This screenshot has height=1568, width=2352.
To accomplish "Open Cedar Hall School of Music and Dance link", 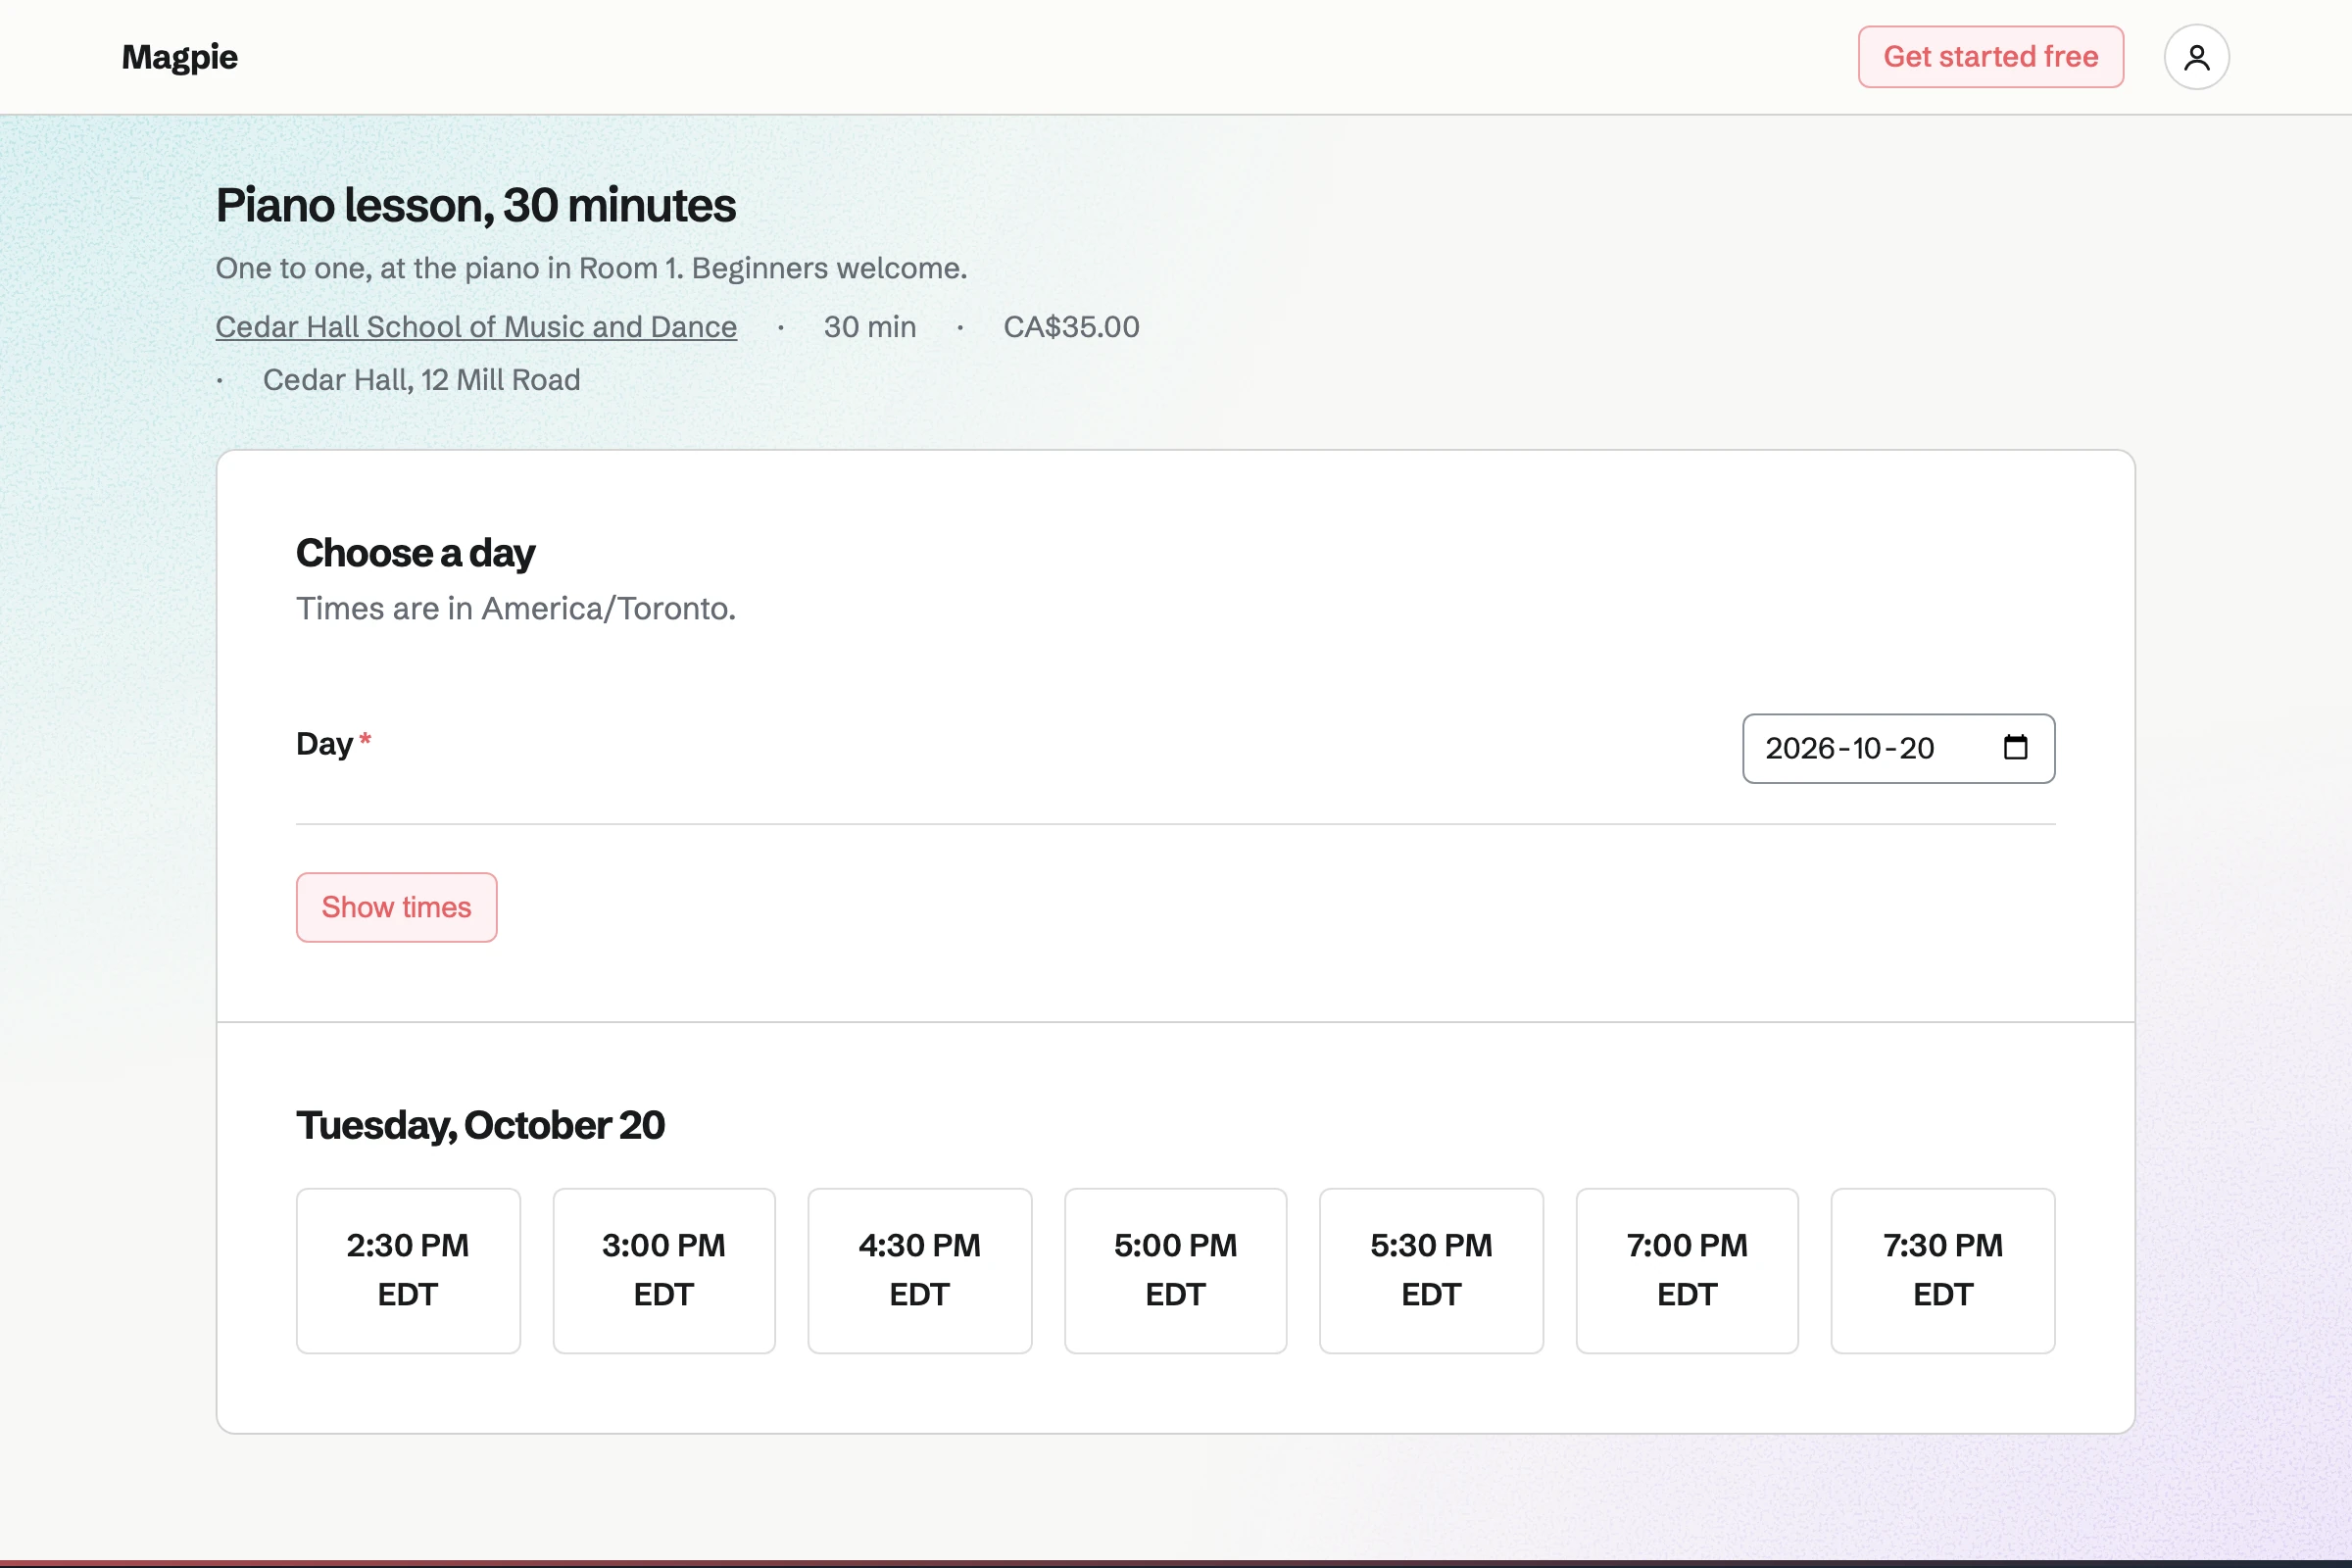I will (476, 327).
